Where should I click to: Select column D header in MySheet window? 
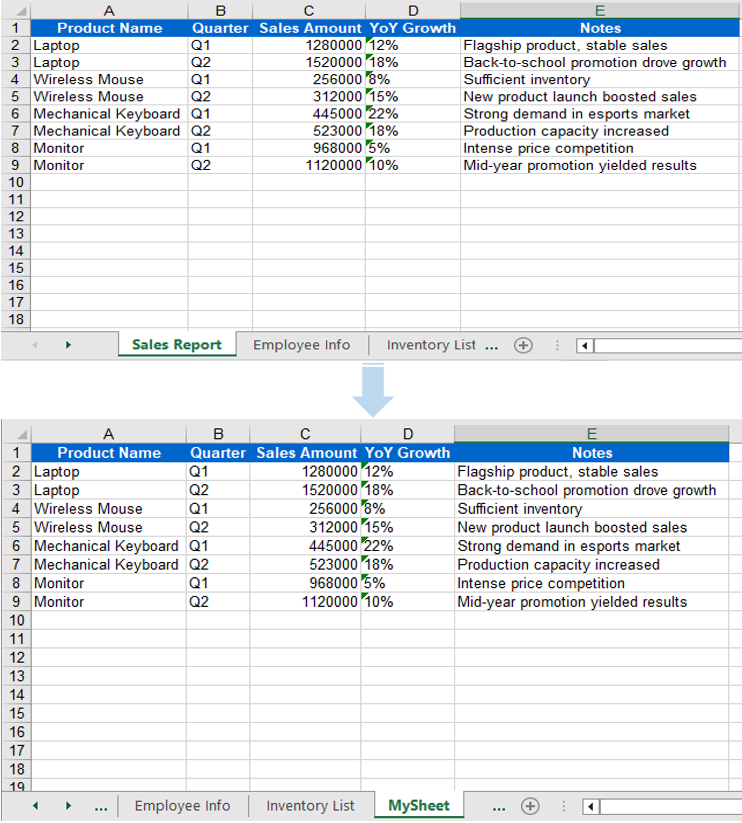pyautogui.click(x=408, y=434)
